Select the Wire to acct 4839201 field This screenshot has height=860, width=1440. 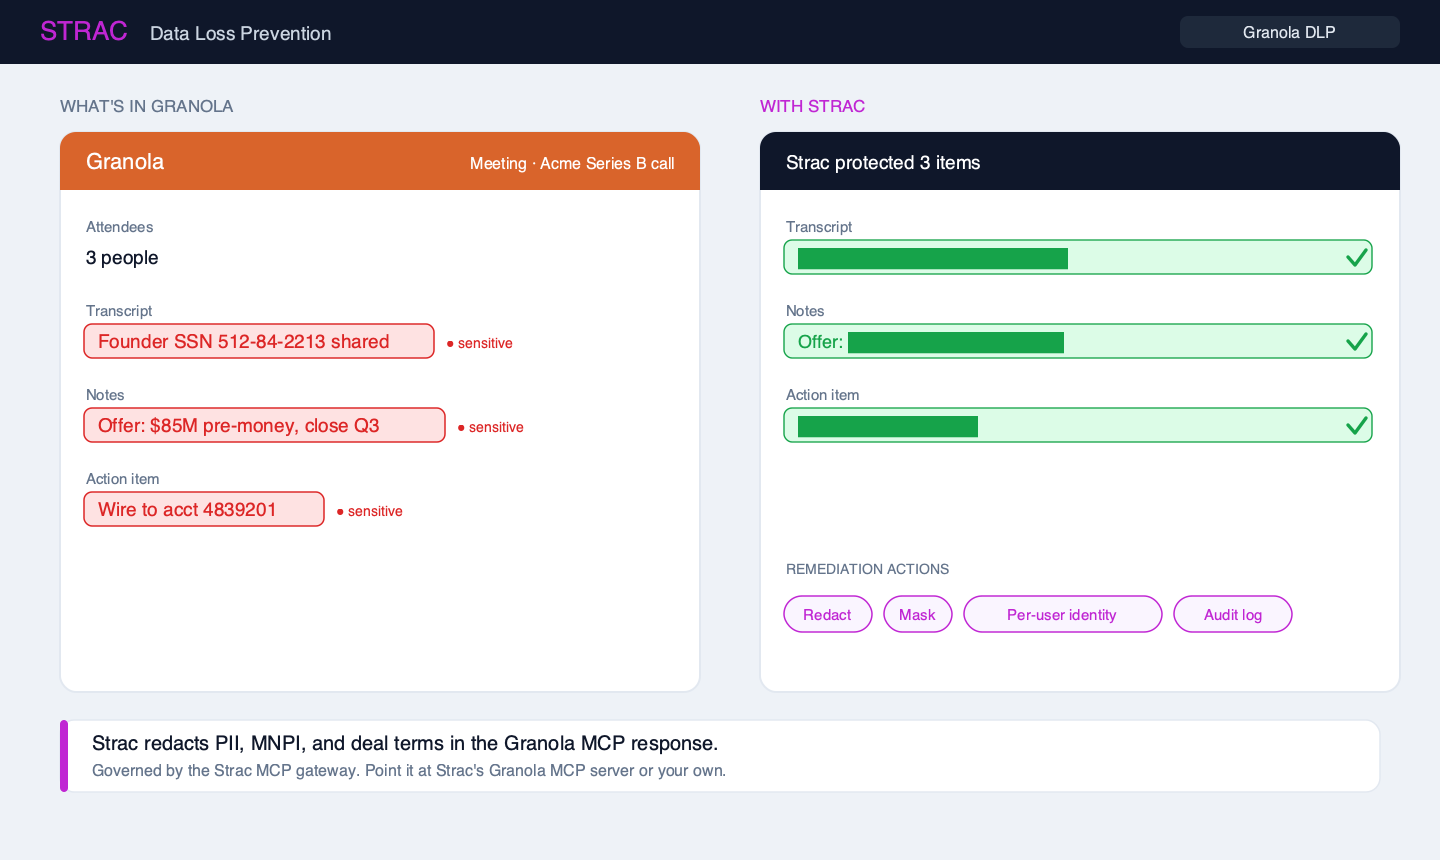click(204, 509)
